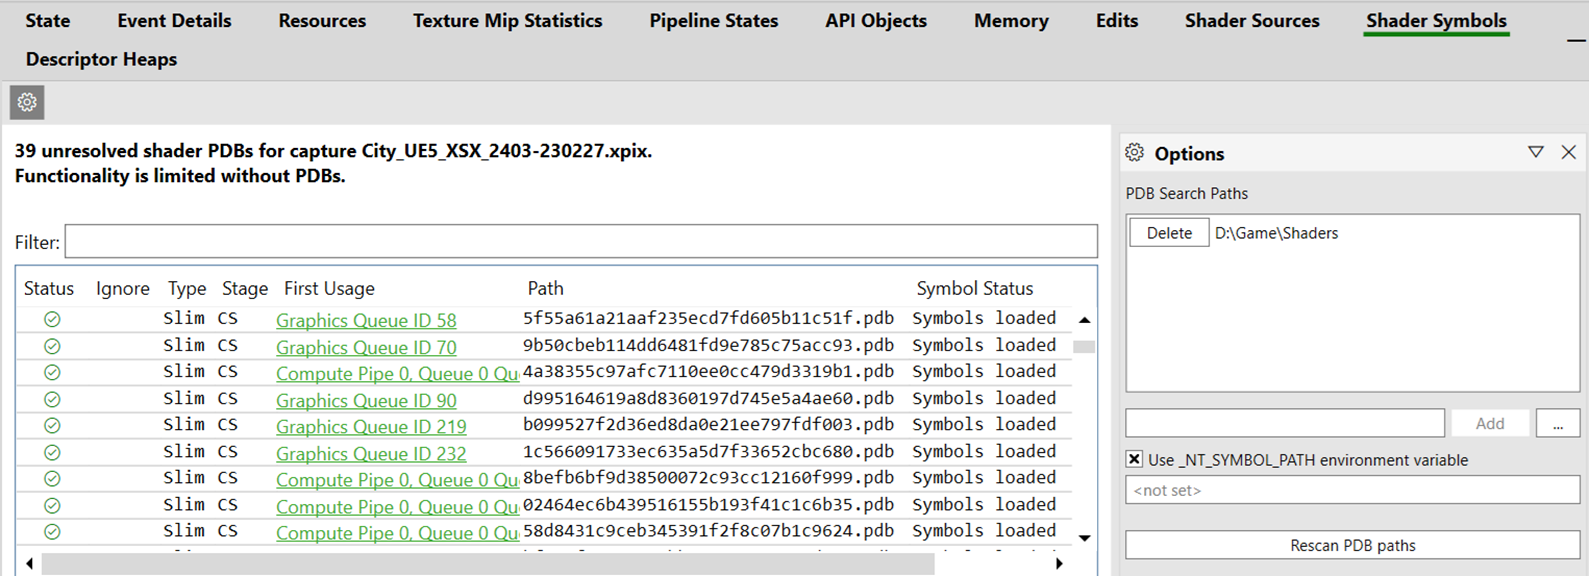Click status check icon for Graphics Queue ID 70
This screenshot has width=1589, height=576.
(x=52, y=346)
